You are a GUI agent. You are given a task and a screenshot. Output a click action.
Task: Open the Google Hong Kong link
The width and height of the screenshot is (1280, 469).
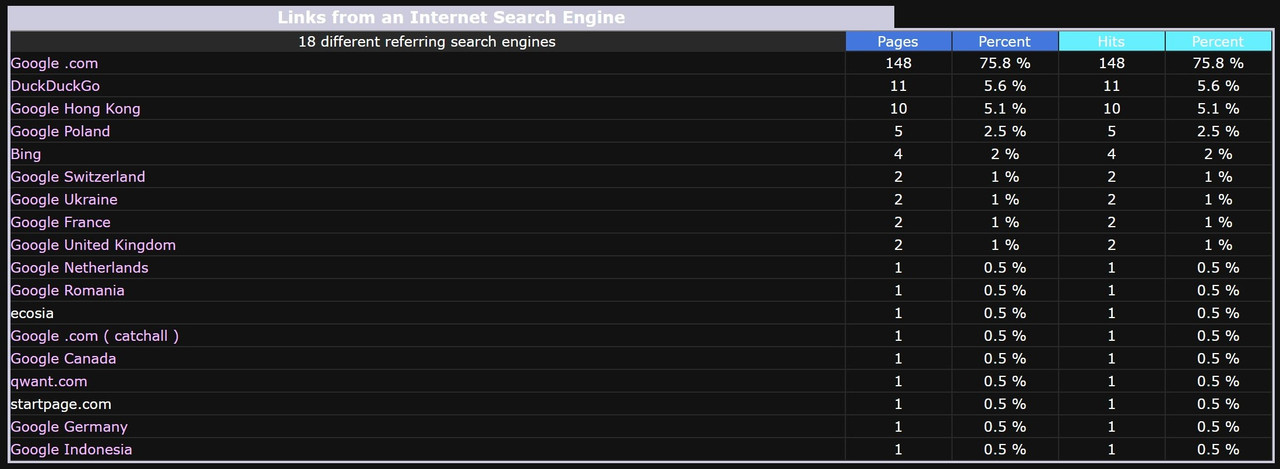pyautogui.click(x=75, y=109)
